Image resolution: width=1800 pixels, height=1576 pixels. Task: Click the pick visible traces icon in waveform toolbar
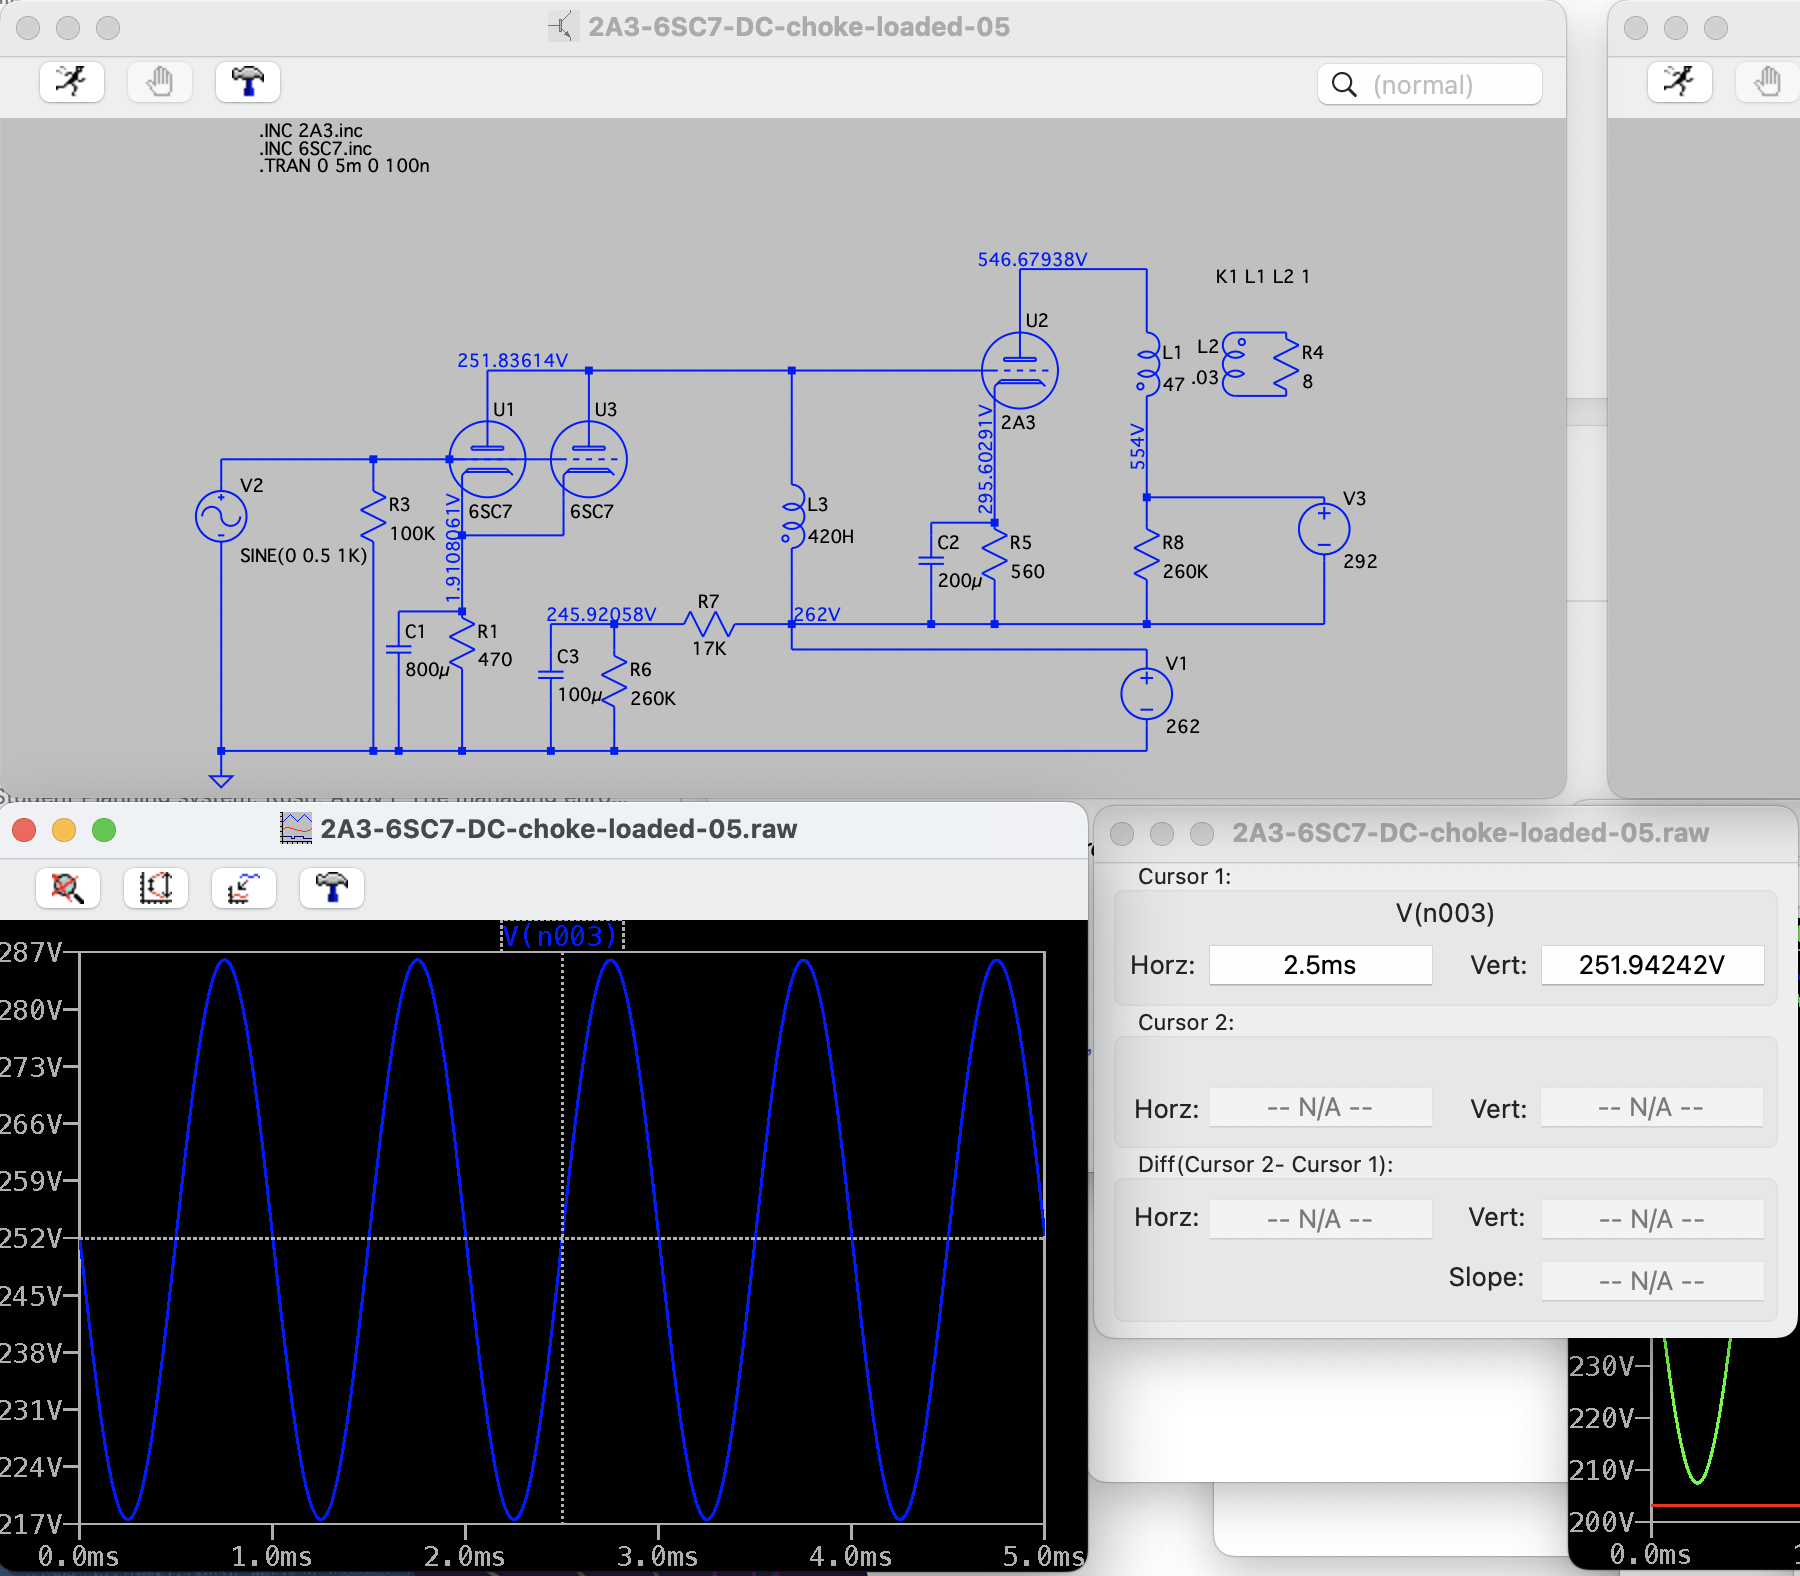click(x=244, y=888)
